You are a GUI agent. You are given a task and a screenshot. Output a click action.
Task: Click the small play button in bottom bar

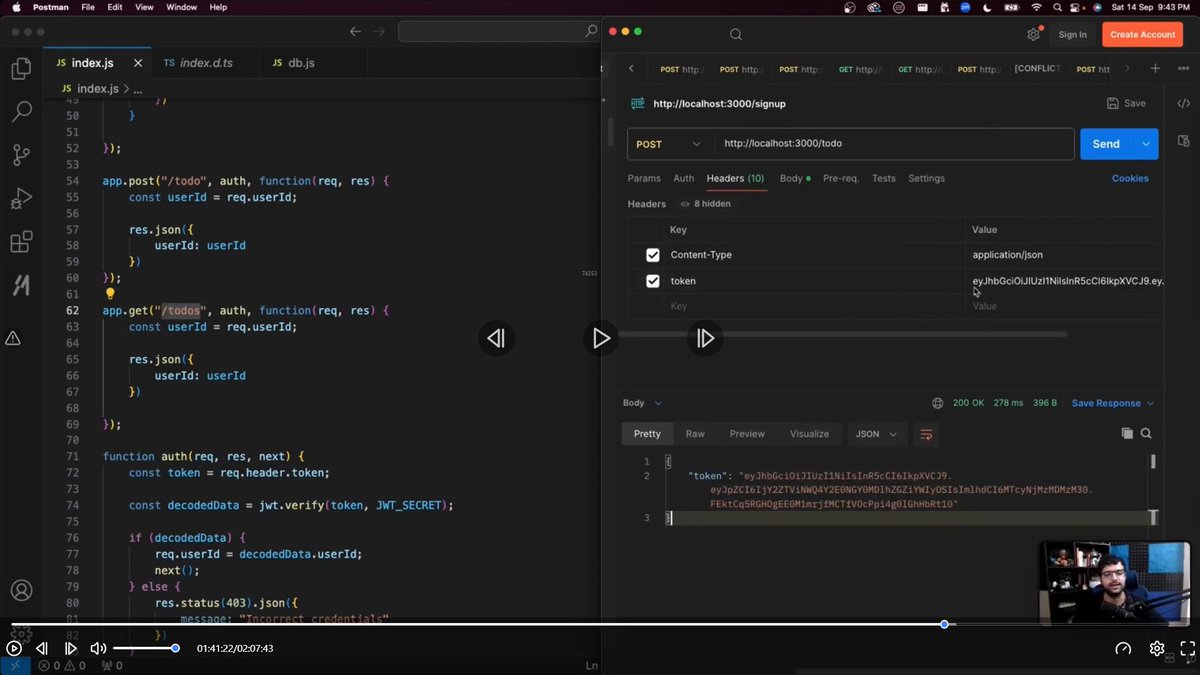(14, 648)
